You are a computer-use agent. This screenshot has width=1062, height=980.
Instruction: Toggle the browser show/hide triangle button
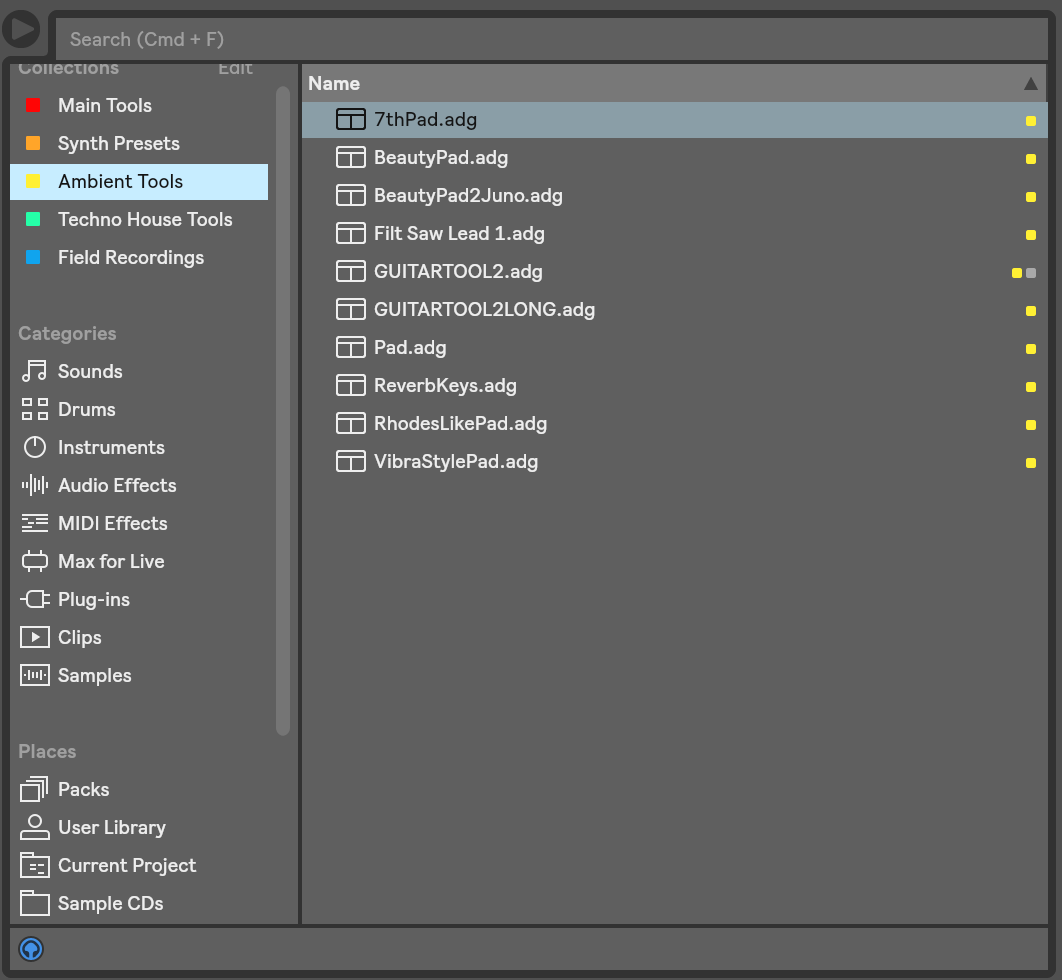coord(21,29)
